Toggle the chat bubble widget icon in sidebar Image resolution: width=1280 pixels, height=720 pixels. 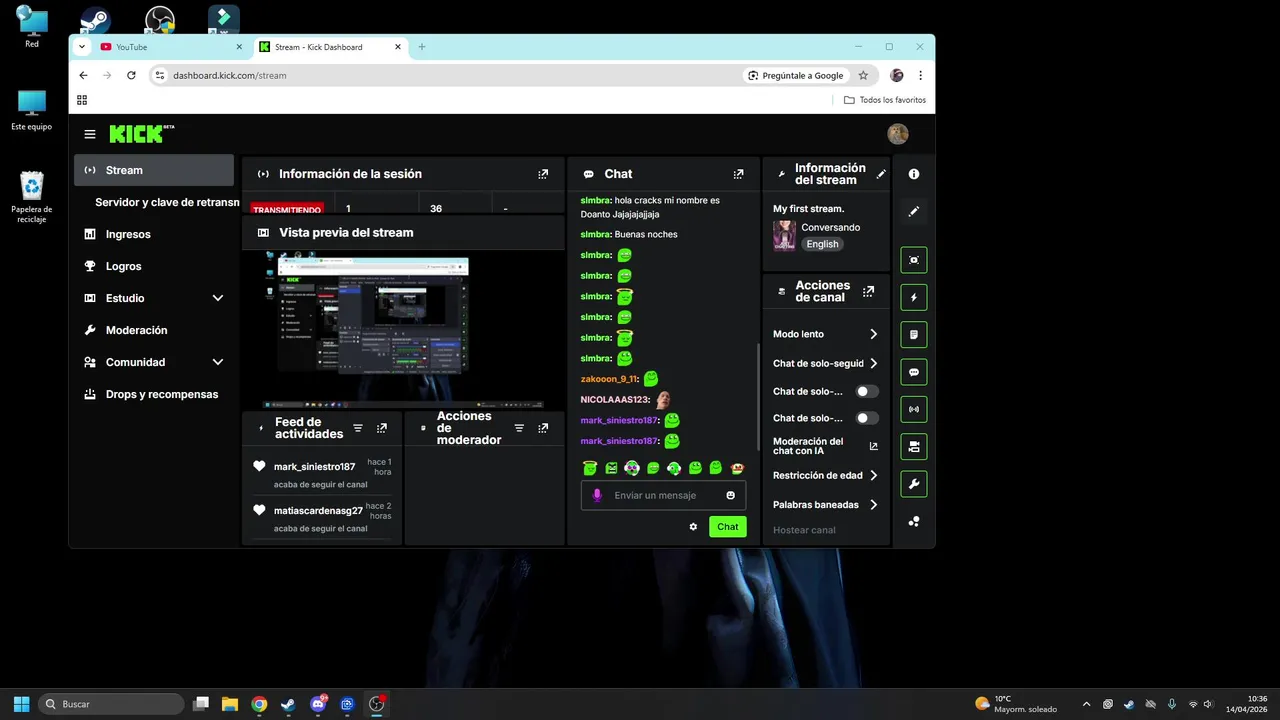[913, 372]
